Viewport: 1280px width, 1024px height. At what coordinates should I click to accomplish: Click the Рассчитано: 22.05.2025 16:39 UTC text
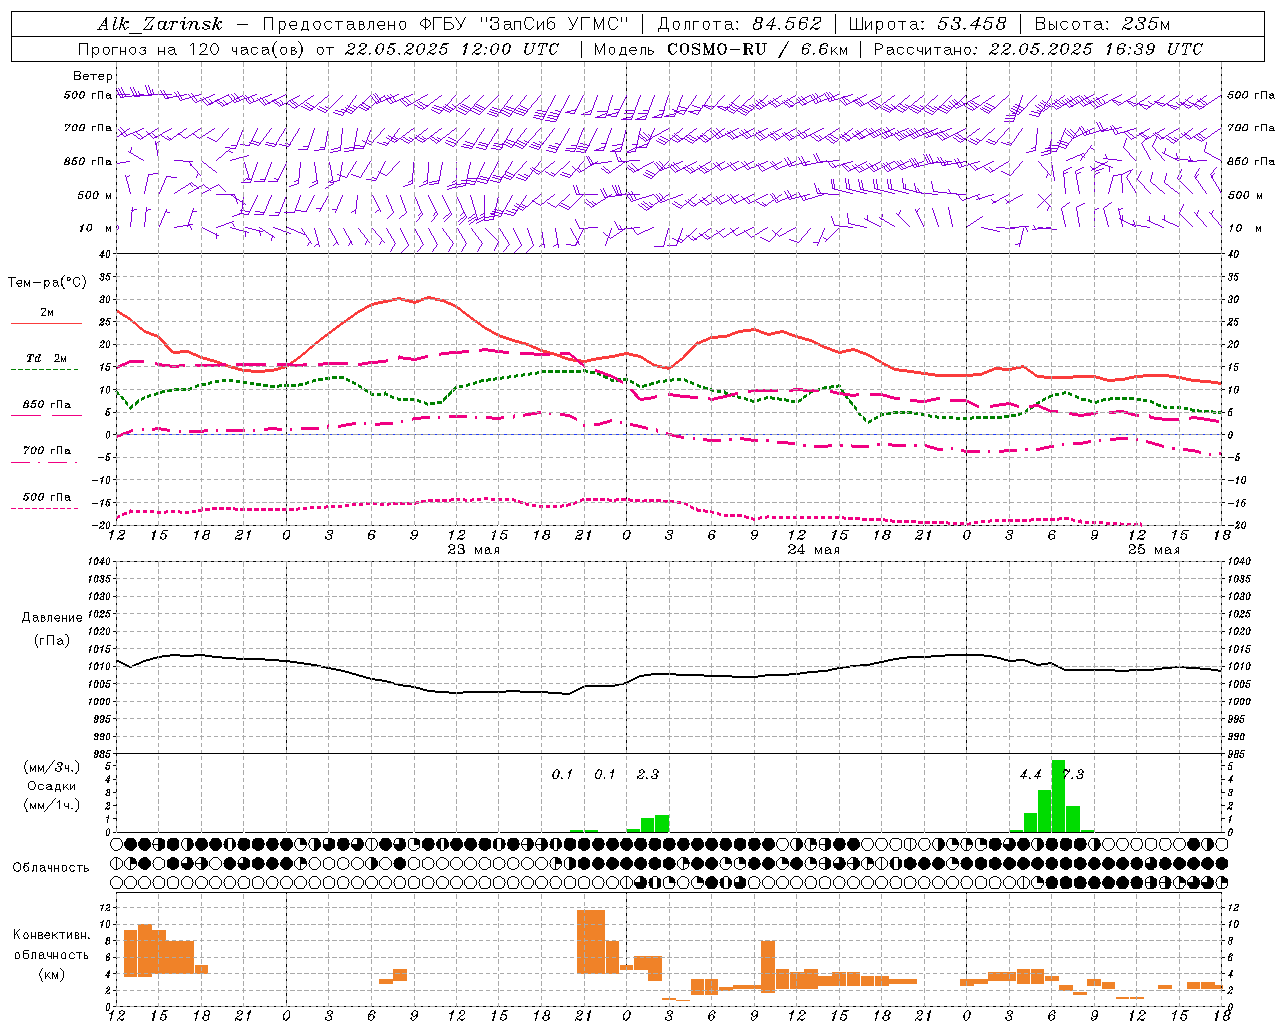pos(1038,49)
